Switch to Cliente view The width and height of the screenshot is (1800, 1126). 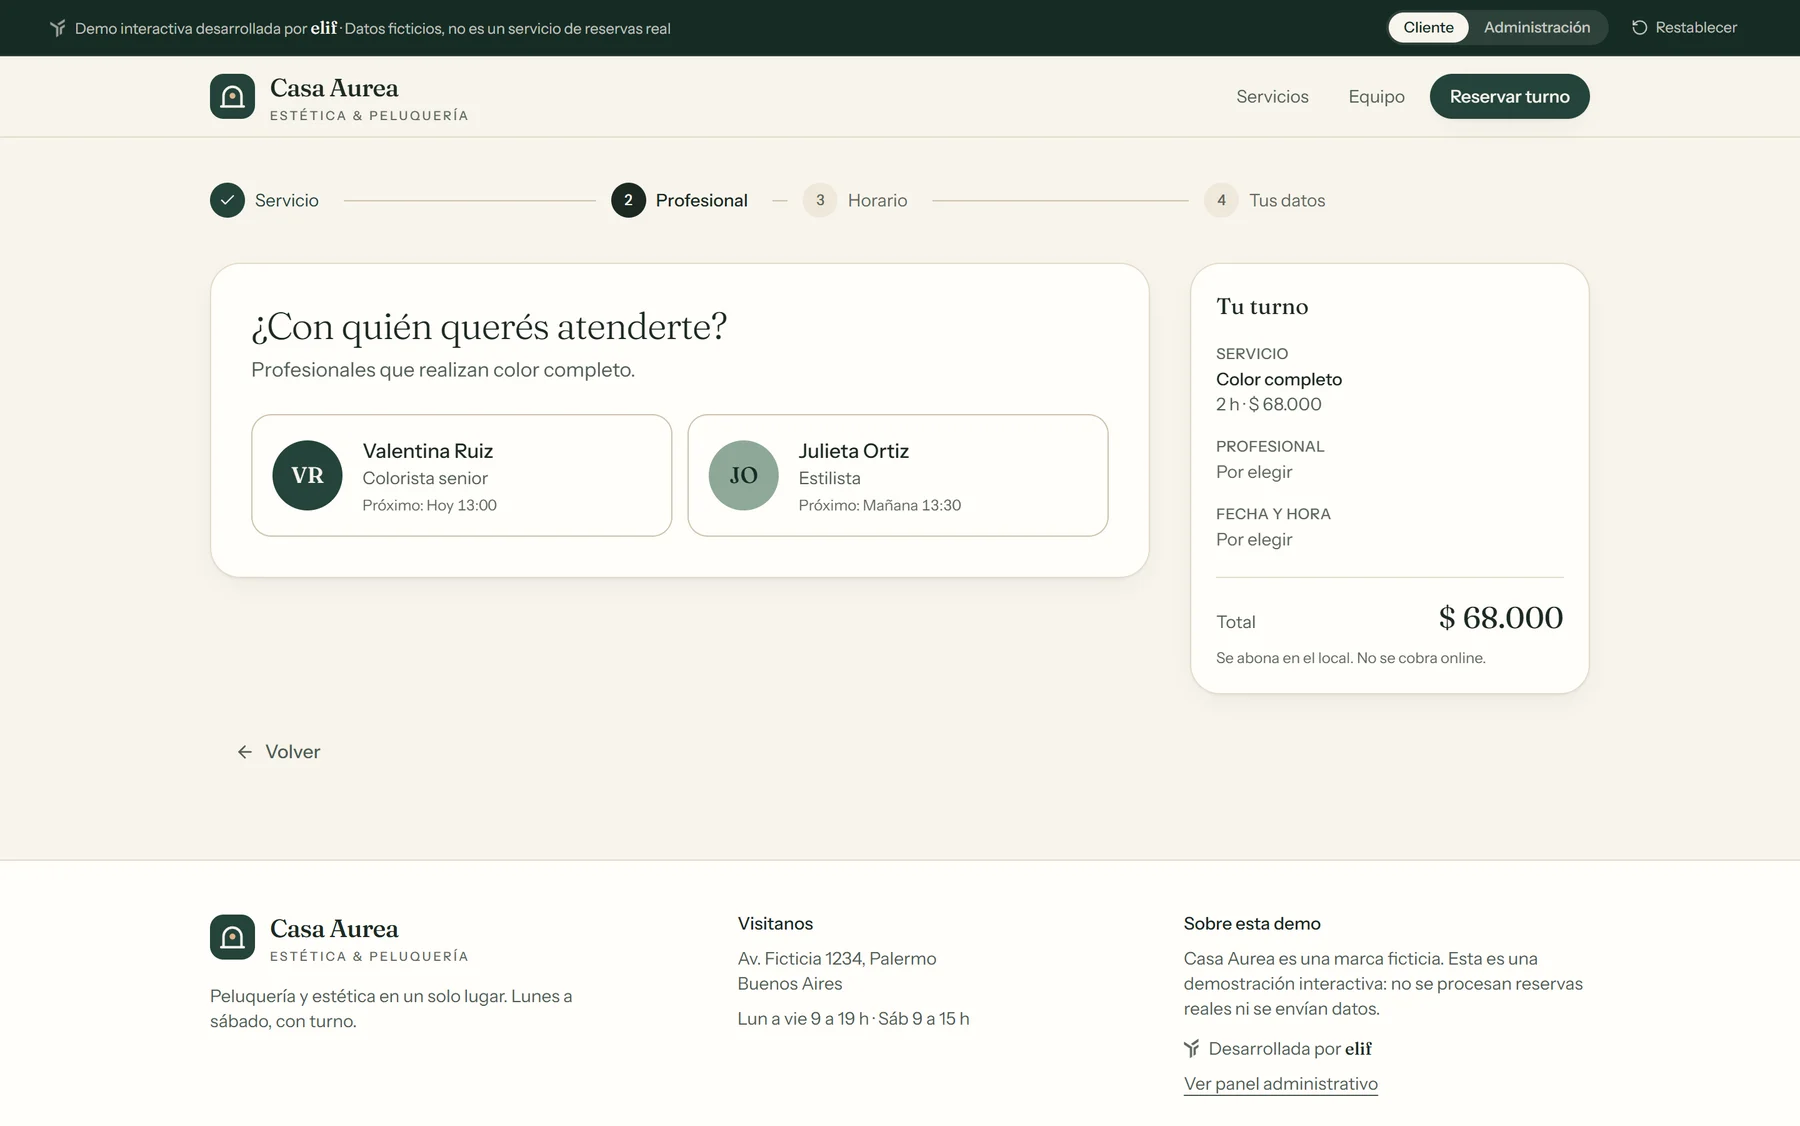1428,28
